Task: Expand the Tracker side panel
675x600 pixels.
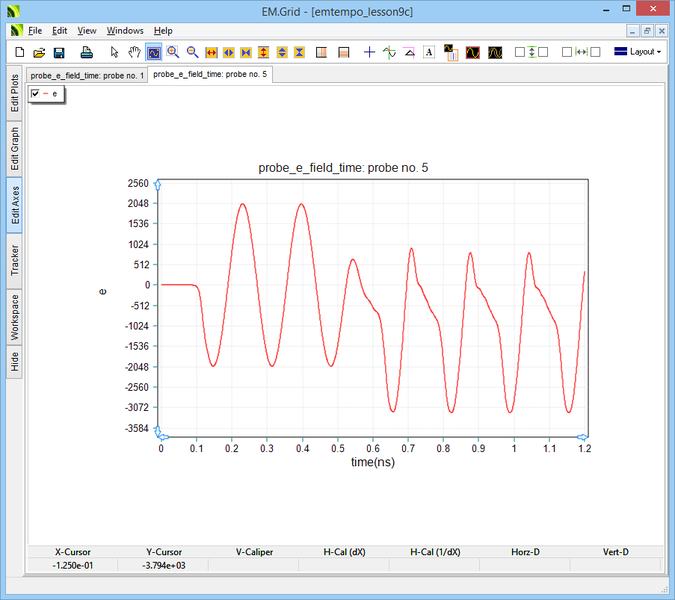Action: pos(15,260)
